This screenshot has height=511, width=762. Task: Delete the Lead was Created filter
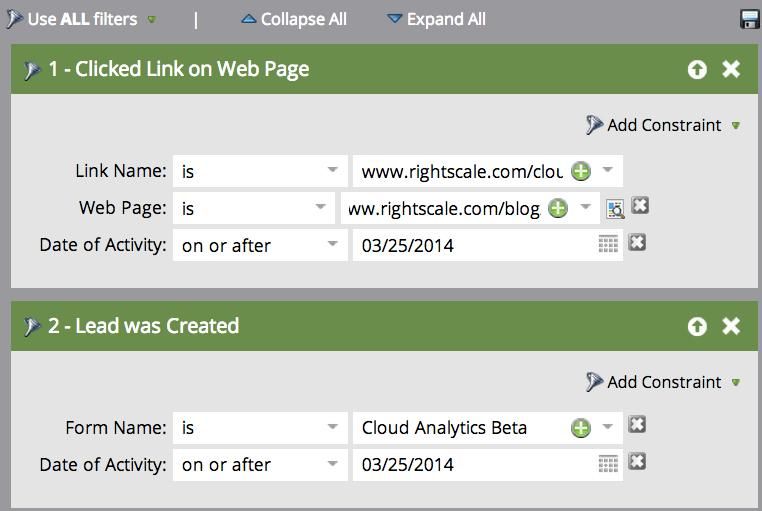tap(731, 326)
